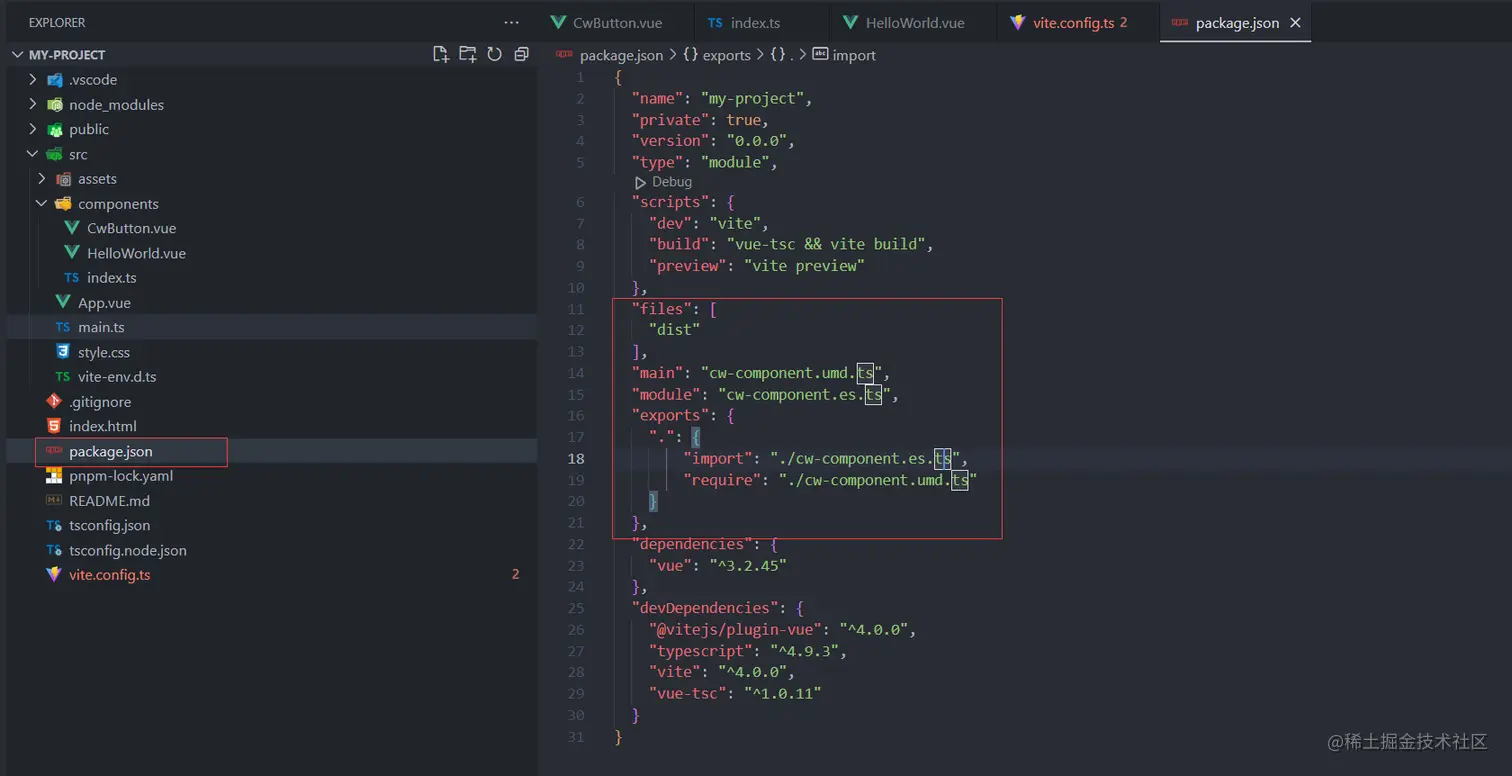1512x776 pixels.
Task: Click the error badge 2 beside vite.config.ts
Action: pos(516,575)
